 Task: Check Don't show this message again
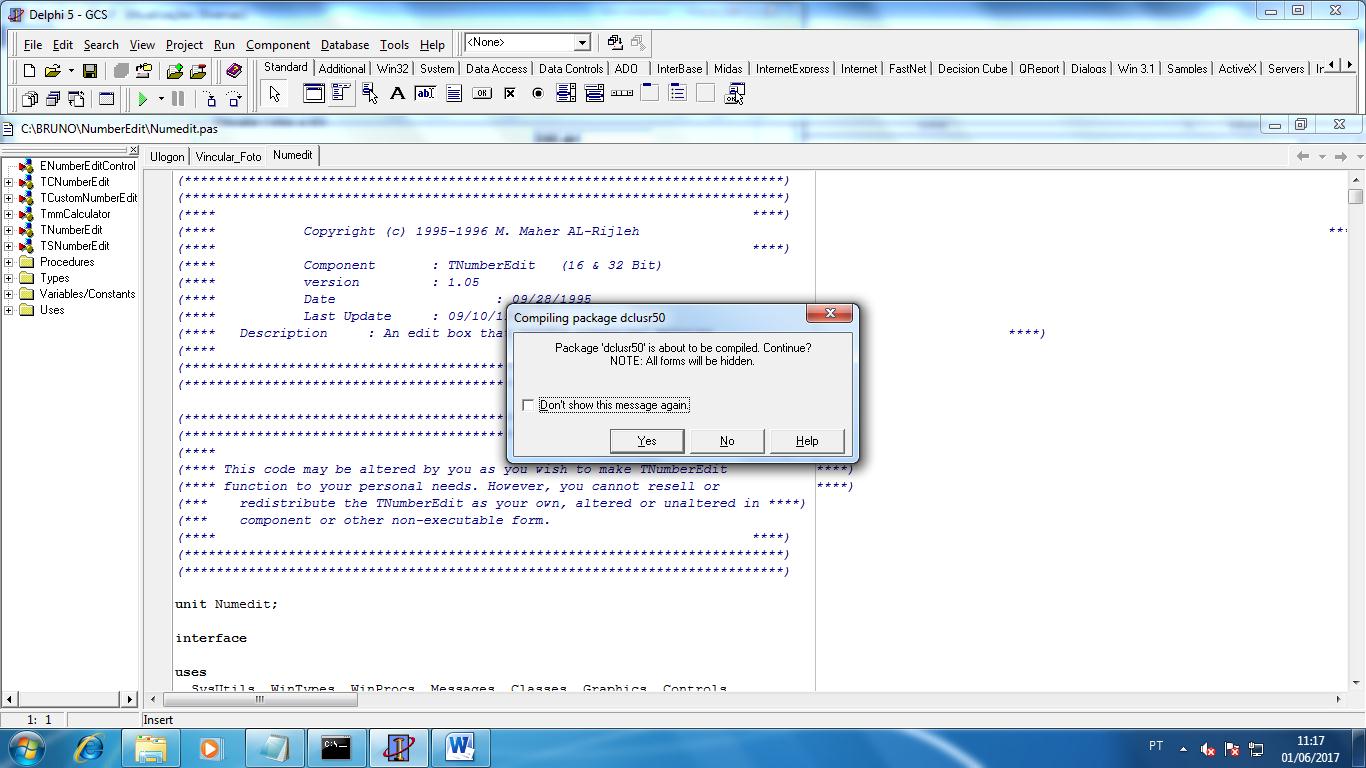pyautogui.click(x=528, y=405)
